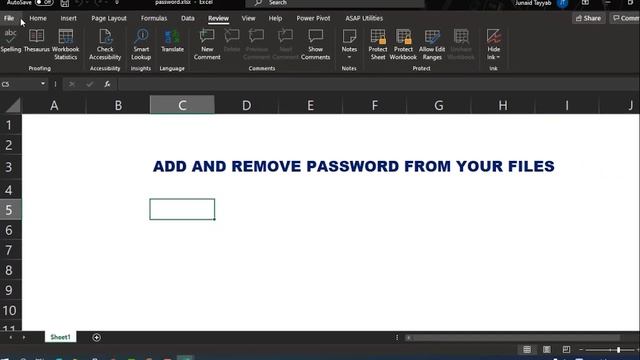Click the horizontal scrollbar
Image resolution: width=640 pixels, height=360 pixels.
pyautogui.click(x=514, y=338)
